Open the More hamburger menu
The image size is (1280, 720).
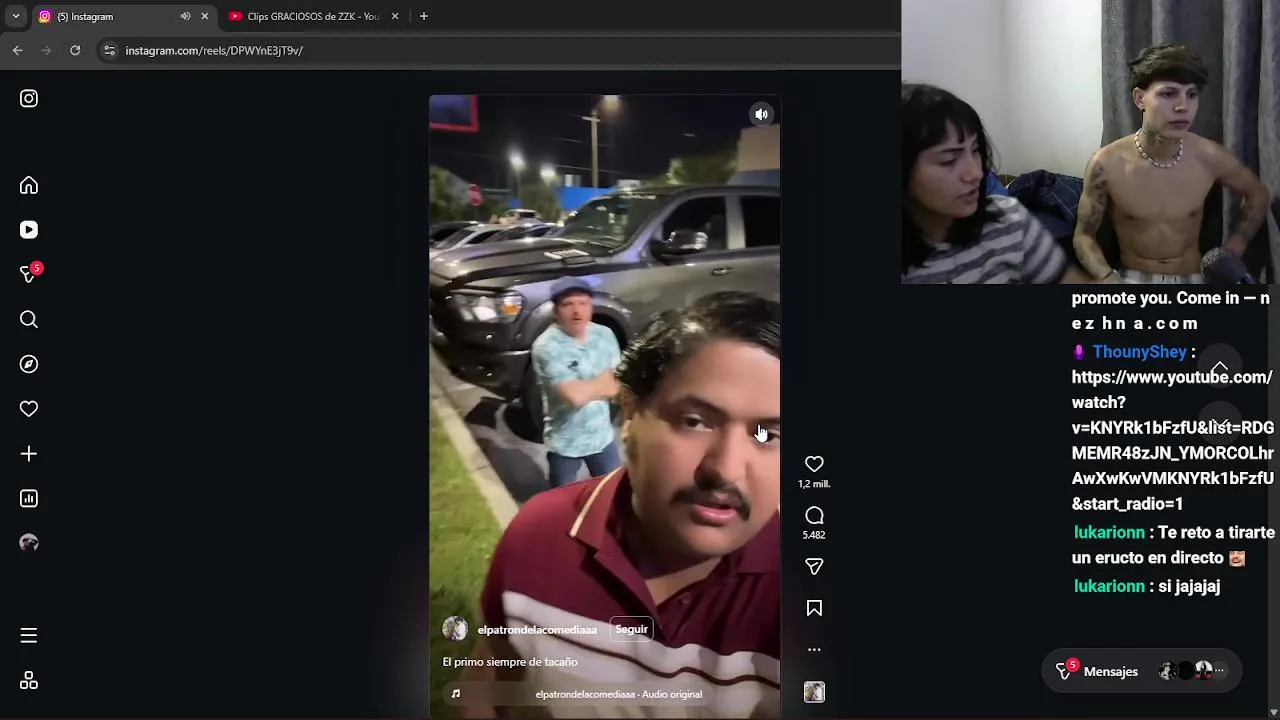point(29,636)
